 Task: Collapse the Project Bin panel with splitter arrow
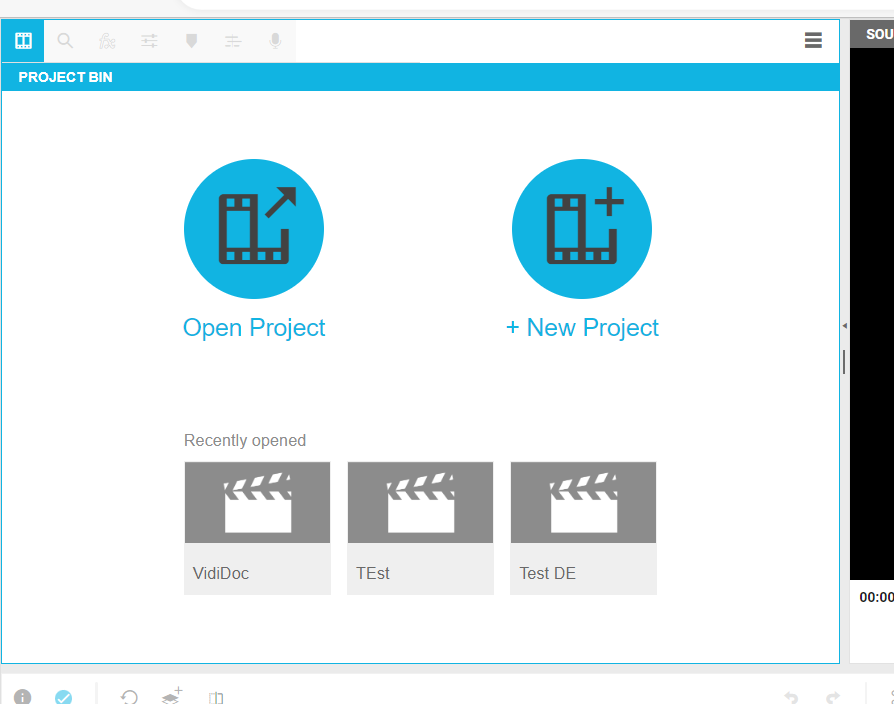pyautogui.click(x=844, y=326)
